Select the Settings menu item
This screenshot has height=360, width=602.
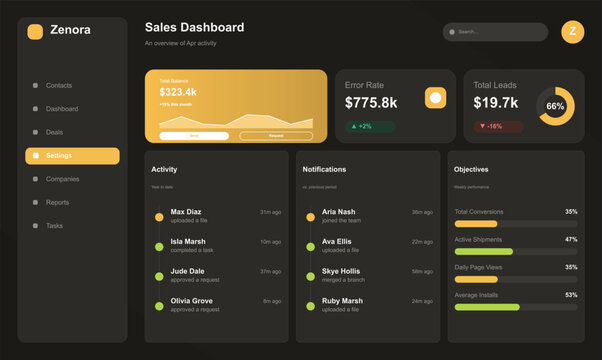point(72,156)
